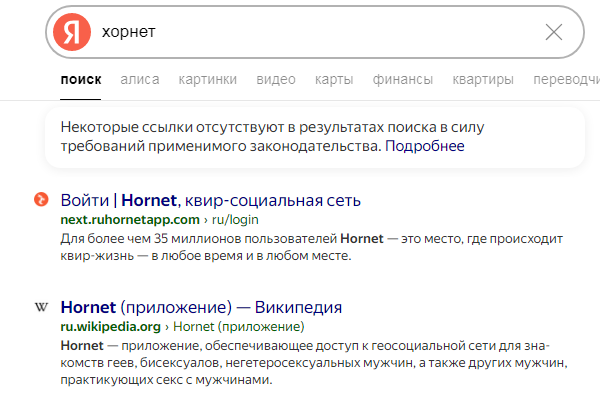Switch to the картинки tab

click(207, 80)
